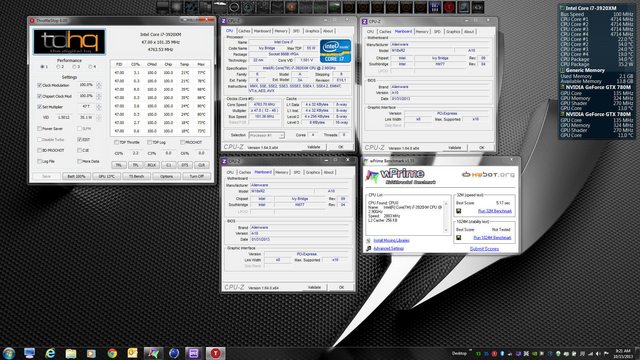Adjust Chipset Clock Mod percentage spinner
Screen dimensions: 640x360
point(98,96)
